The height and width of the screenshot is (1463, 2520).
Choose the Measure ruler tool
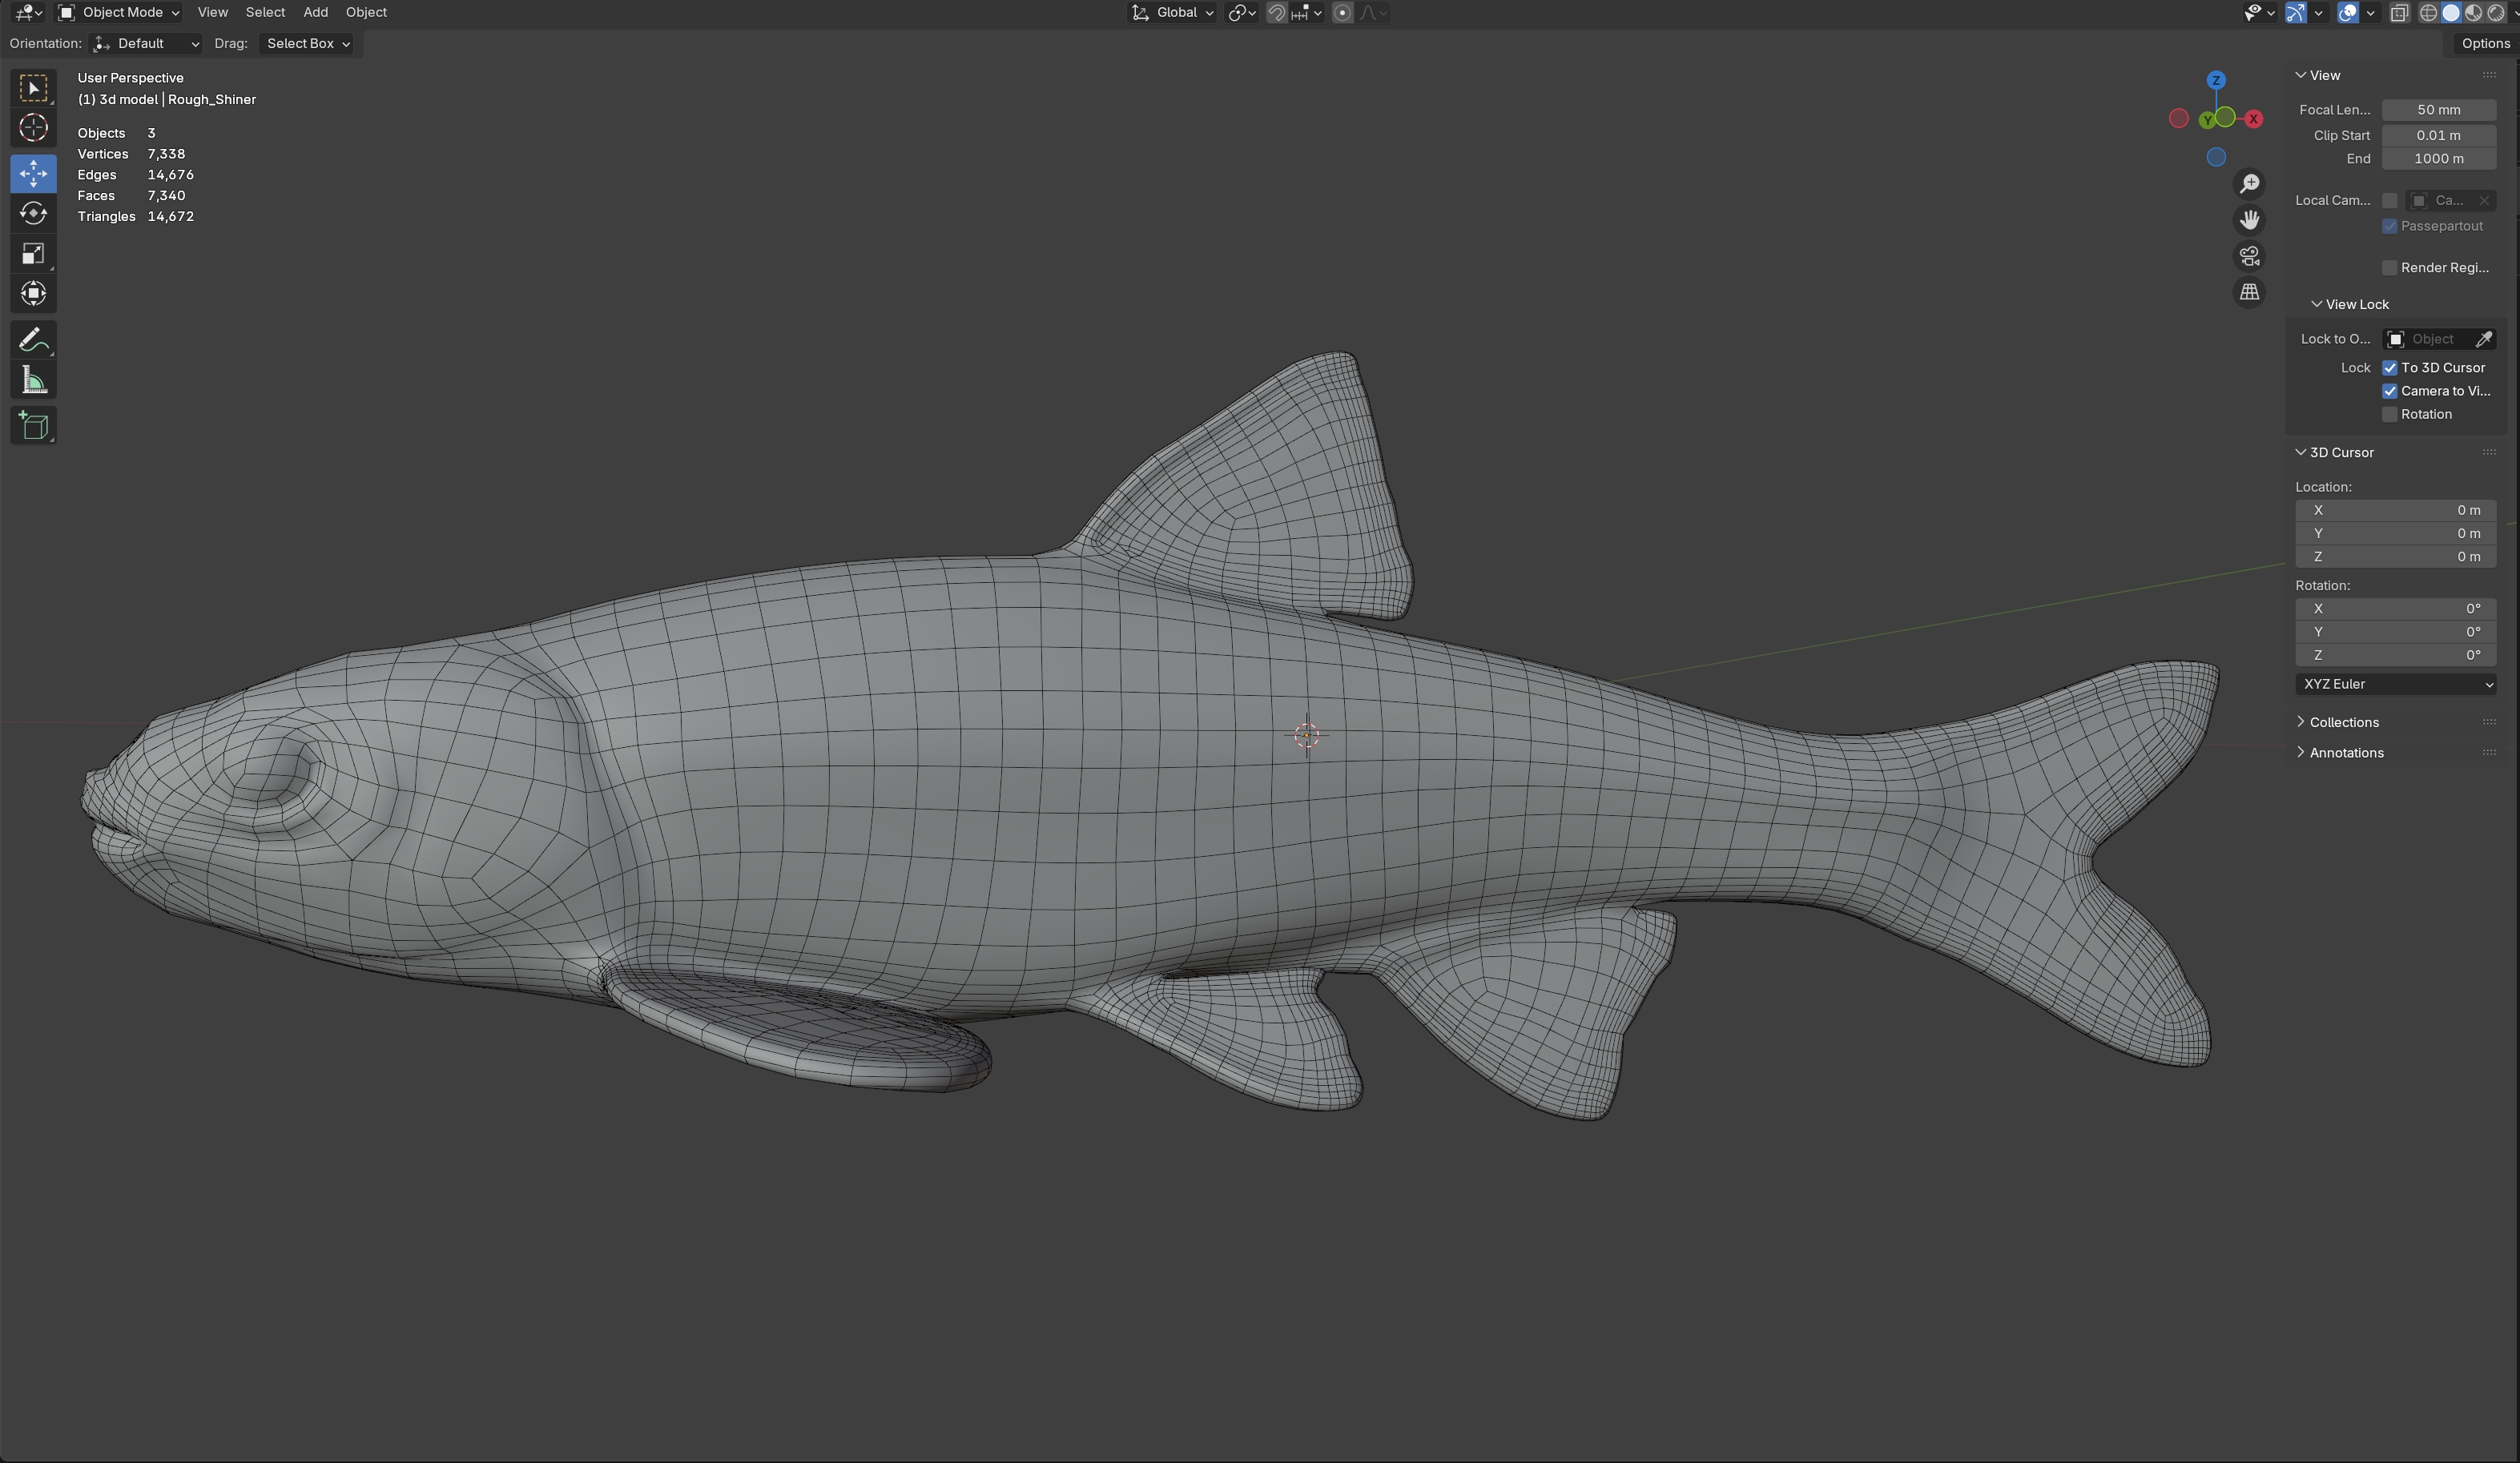coord(33,380)
